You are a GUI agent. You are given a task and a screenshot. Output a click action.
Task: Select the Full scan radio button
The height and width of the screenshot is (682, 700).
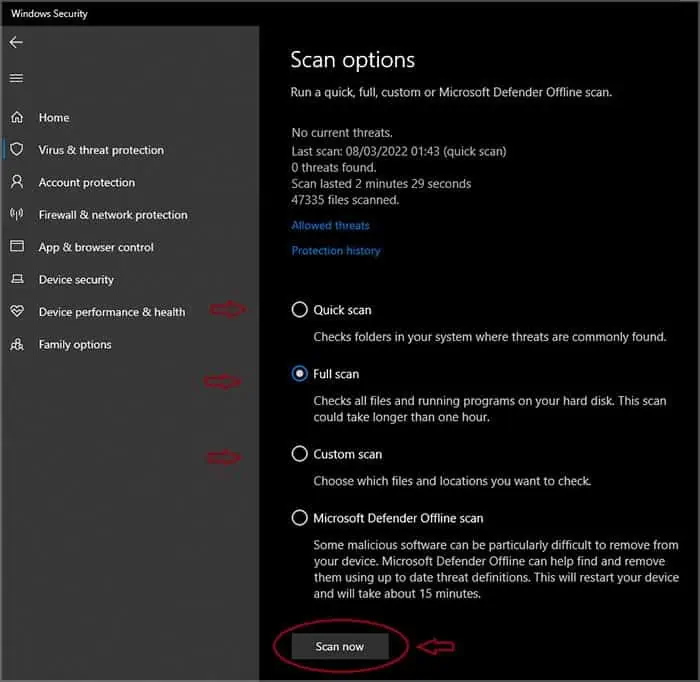[299, 374]
